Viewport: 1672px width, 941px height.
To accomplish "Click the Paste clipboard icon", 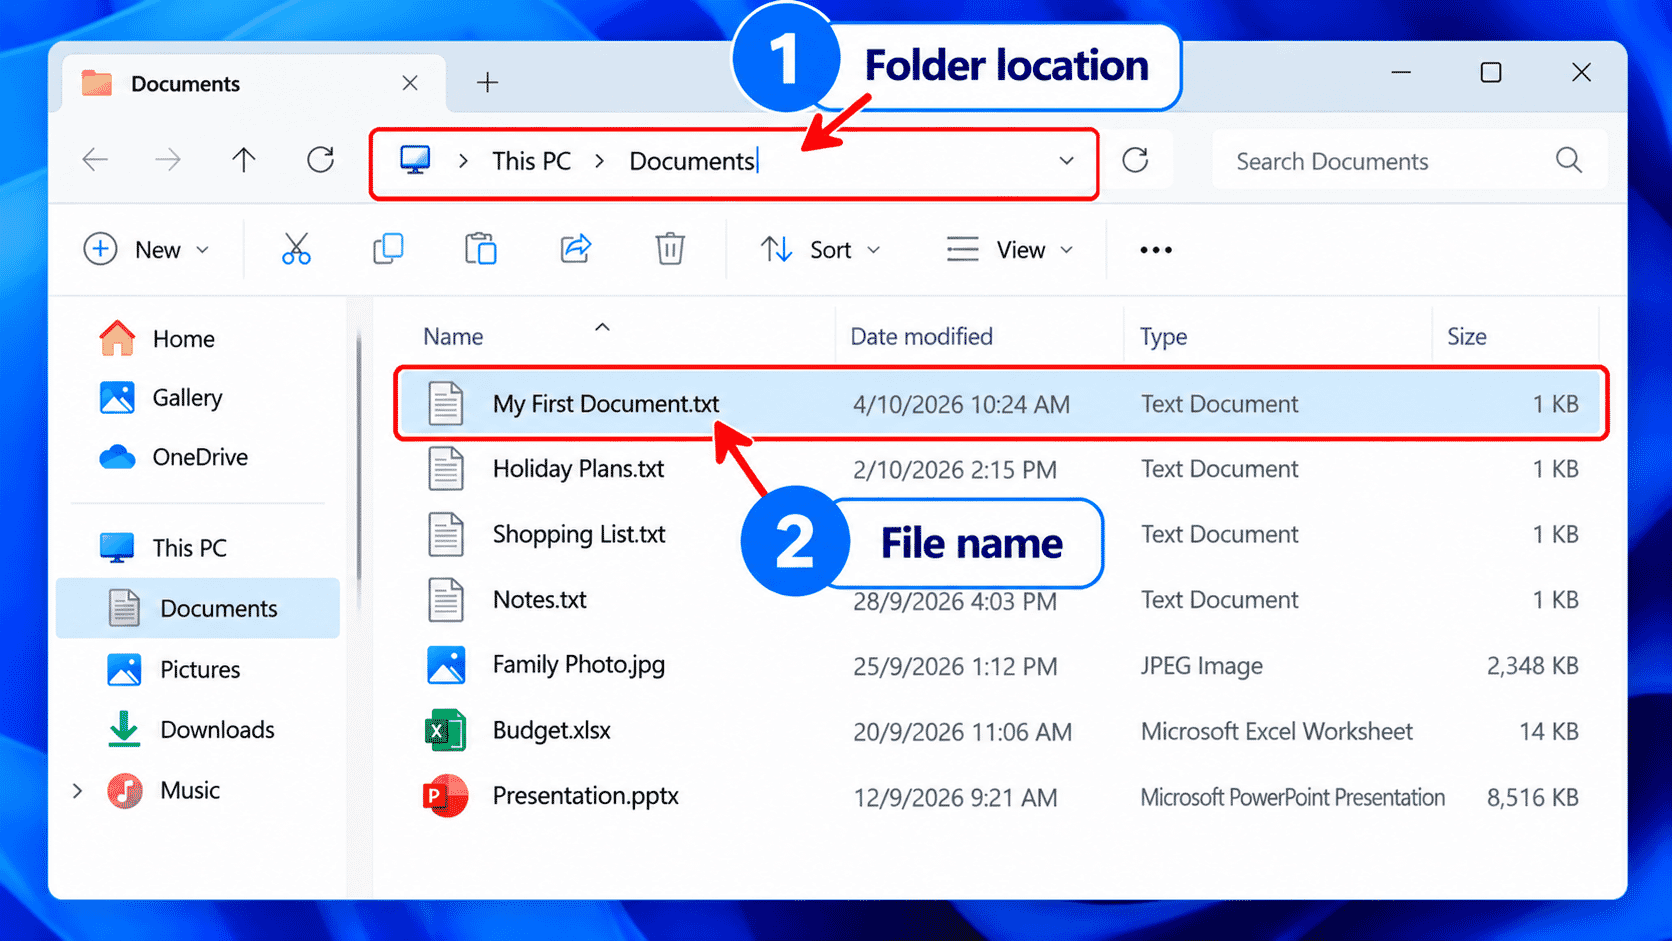I will (481, 249).
